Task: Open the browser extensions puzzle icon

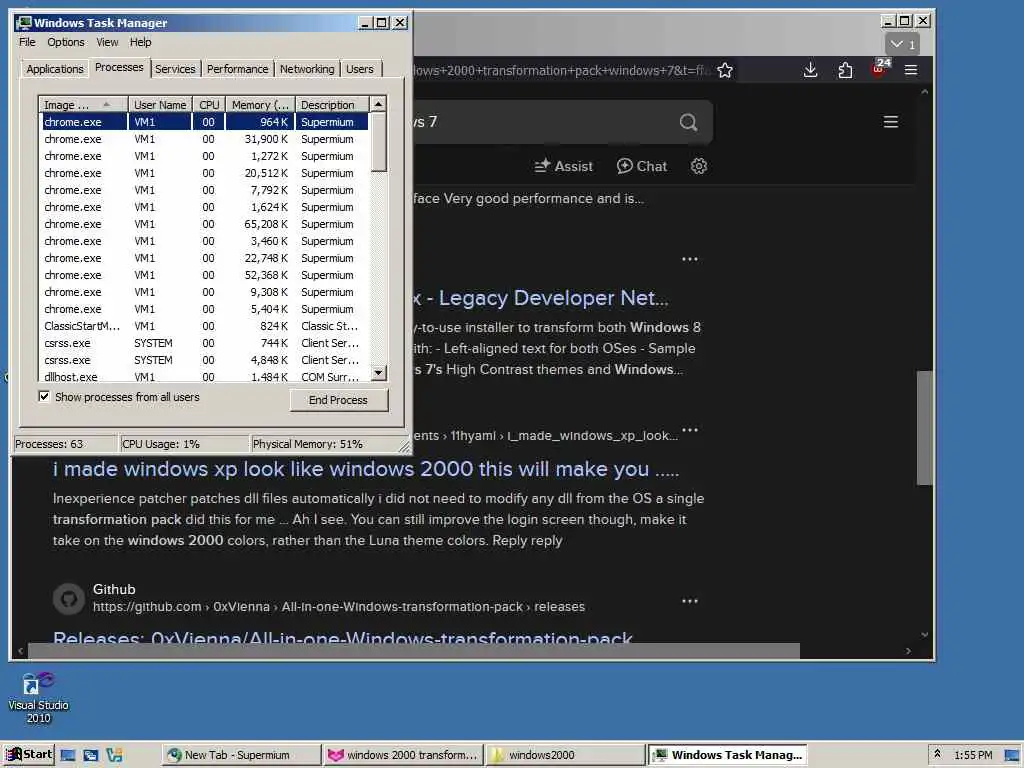Action: (x=845, y=70)
